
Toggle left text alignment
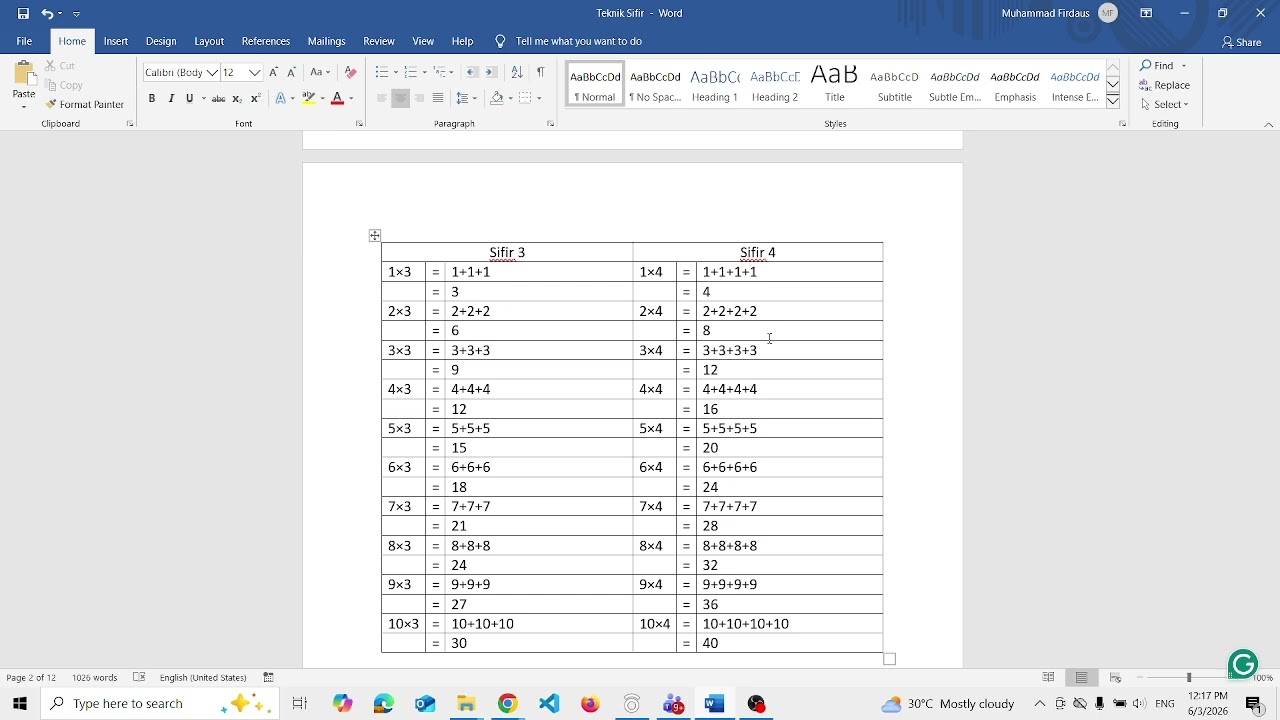pyautogui.click(x=381, y=98)
